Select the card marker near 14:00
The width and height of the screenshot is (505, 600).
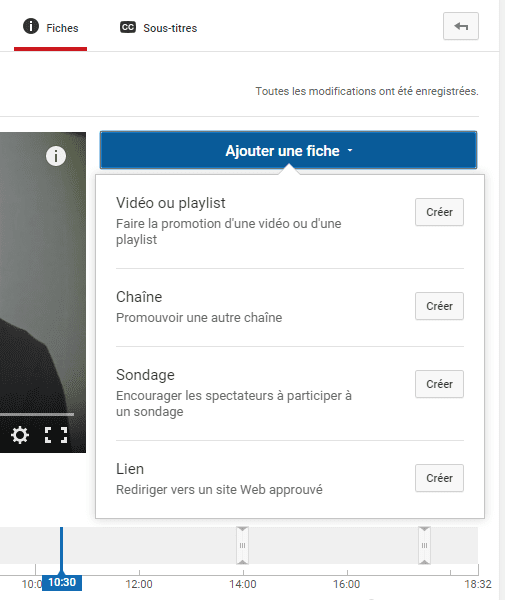(x=243, y=545)
